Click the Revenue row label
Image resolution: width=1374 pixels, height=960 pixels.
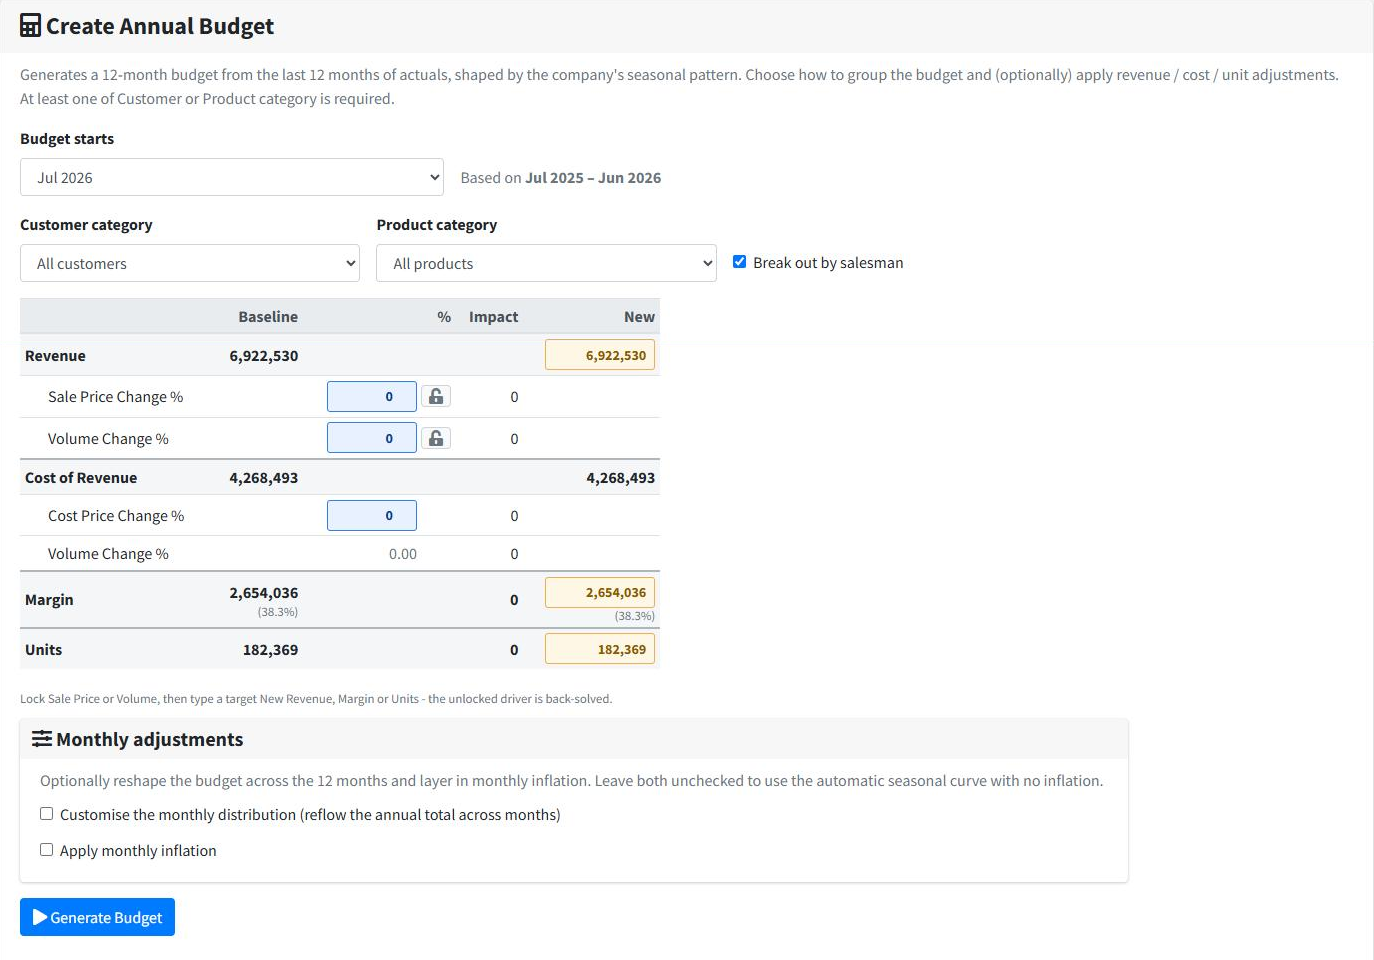[x=55, y=355]
